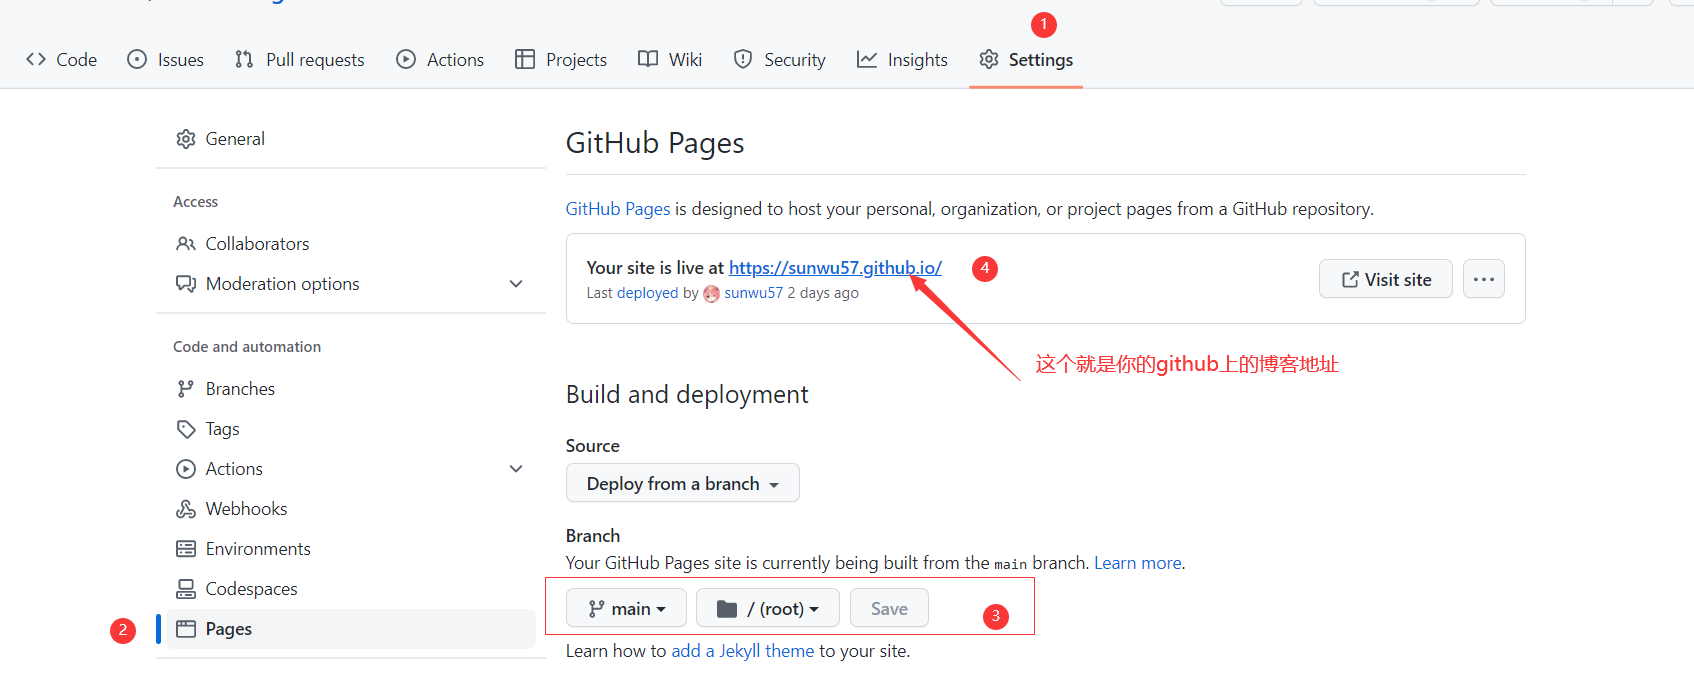The height and width of the screenshot is (683, 1694).
Task: Click the comment icon beside Moderation options
Action: click(x=186, y=284)
